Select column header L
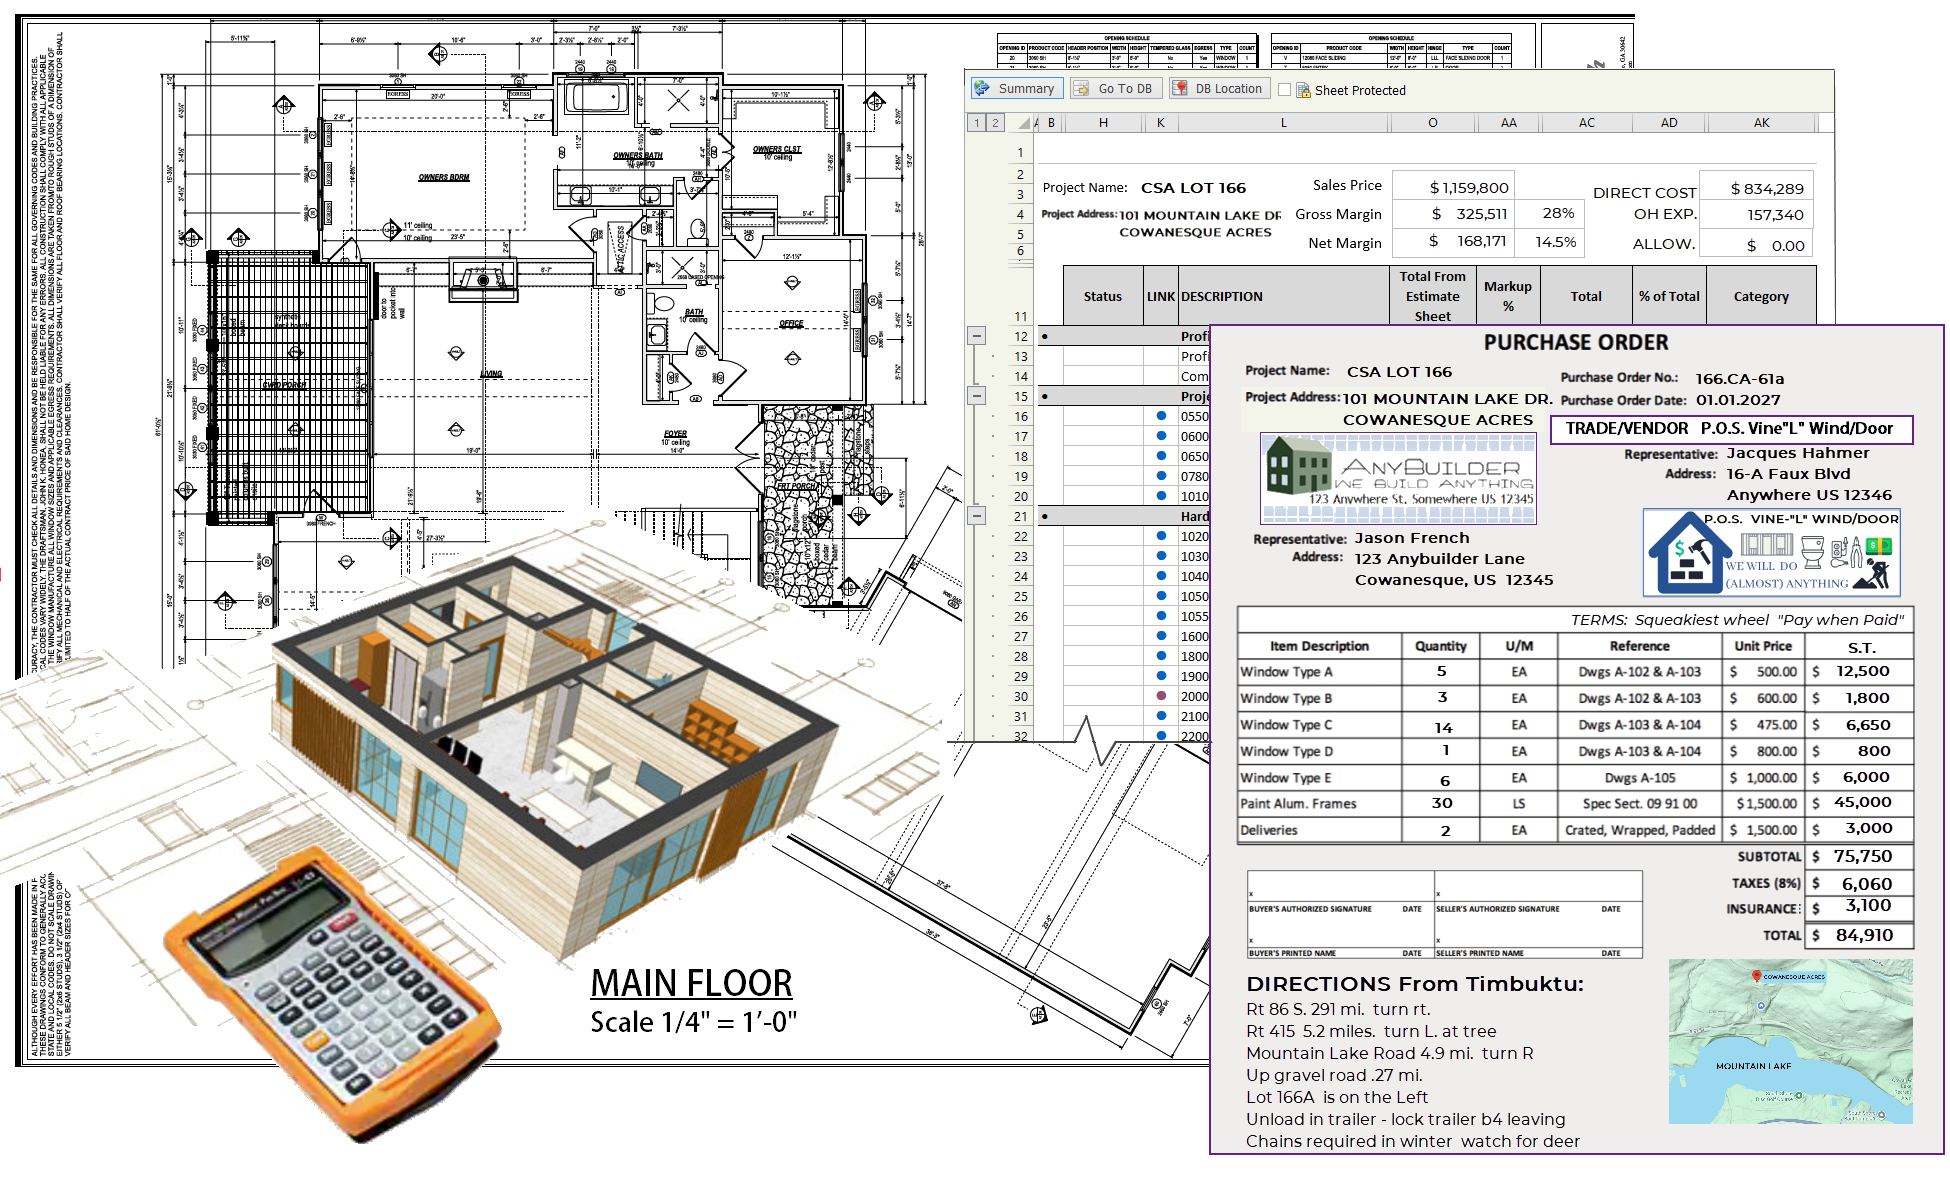Screen dimensions: 1950x1178 pyautogui.click(x=1283, y=123)
